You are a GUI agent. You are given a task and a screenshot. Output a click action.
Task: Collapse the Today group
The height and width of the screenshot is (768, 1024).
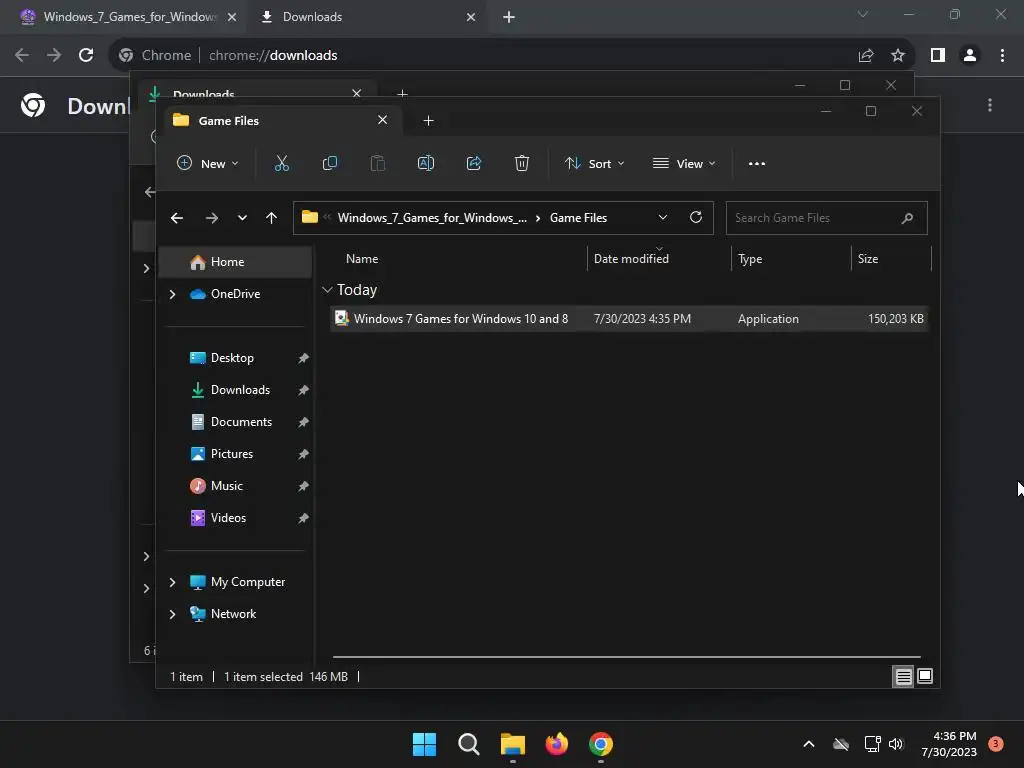[x=327, y=289]
